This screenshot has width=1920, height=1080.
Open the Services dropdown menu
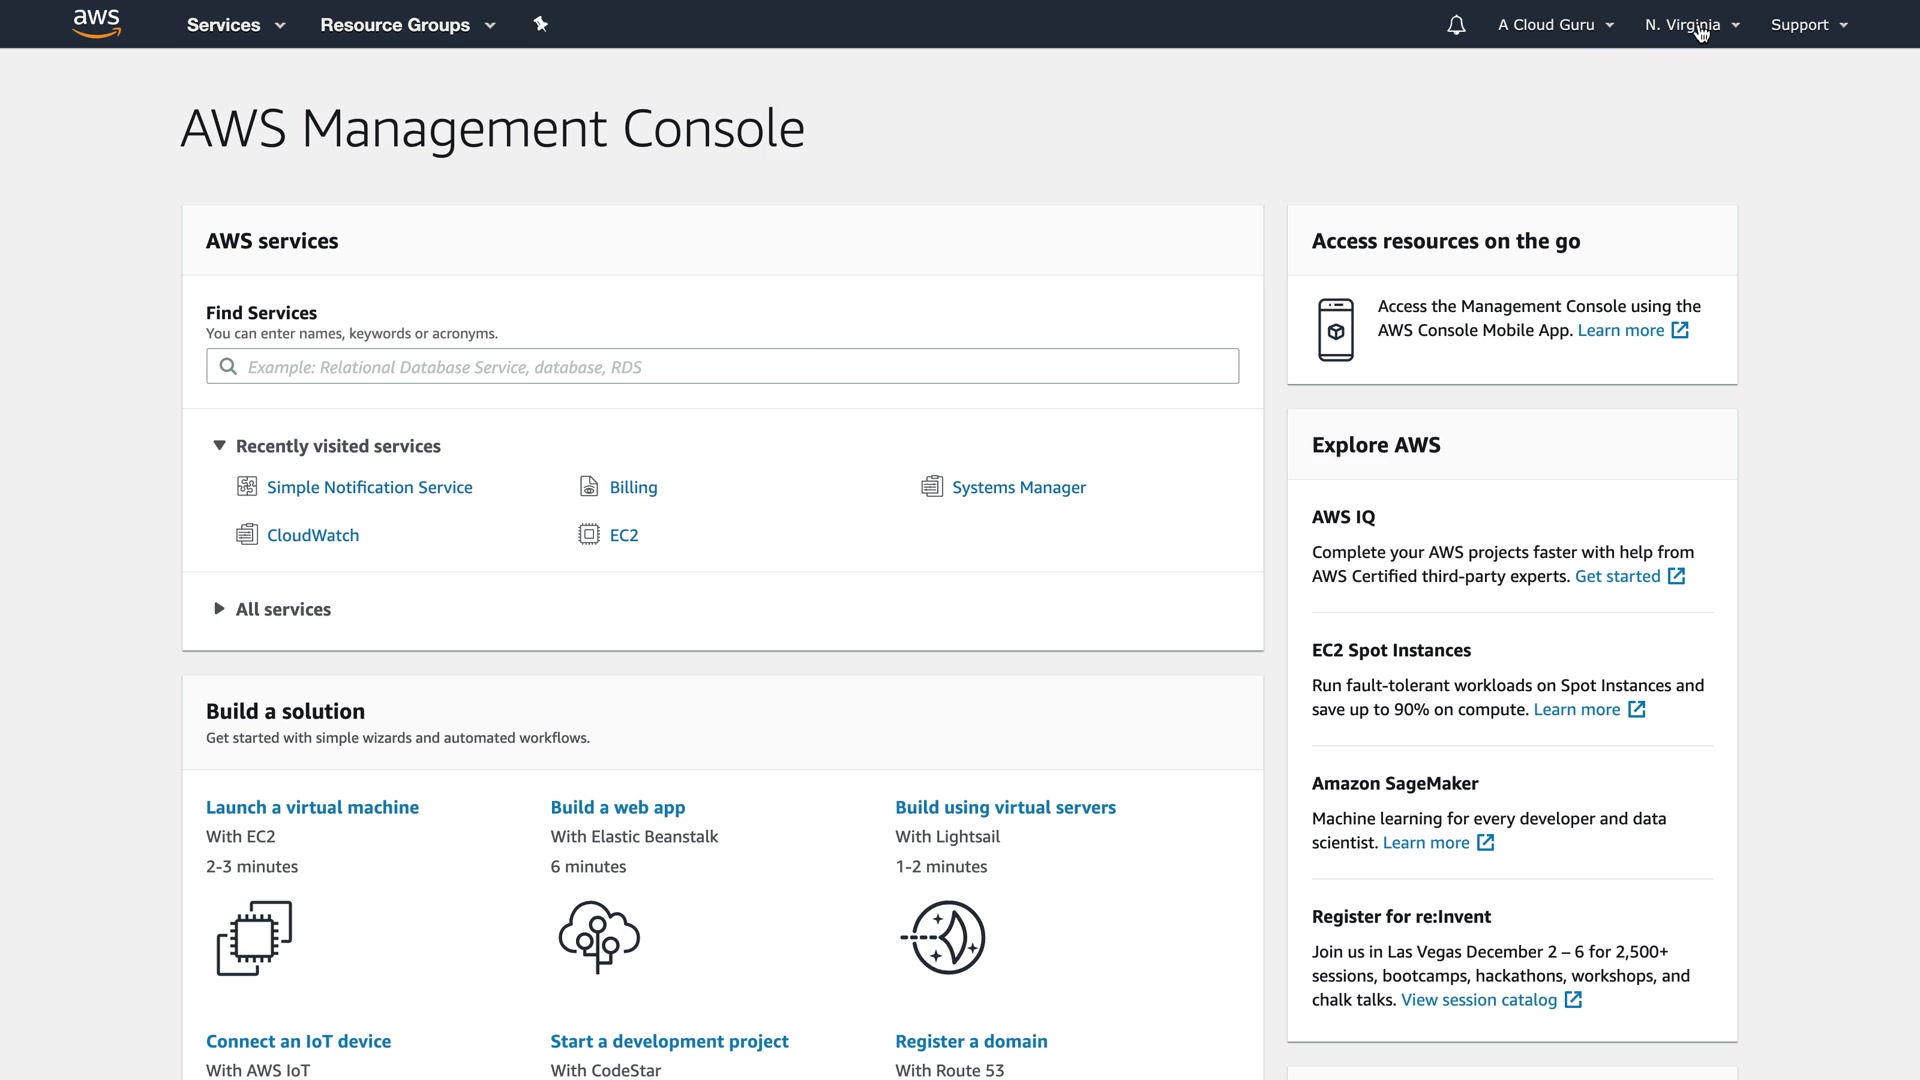[236, 25]
